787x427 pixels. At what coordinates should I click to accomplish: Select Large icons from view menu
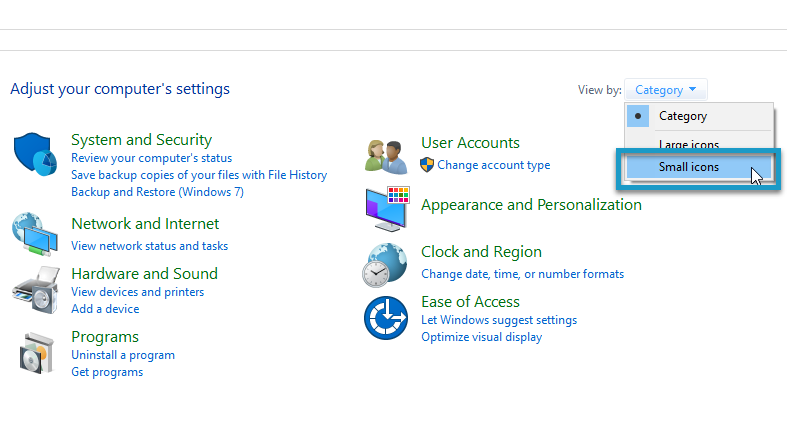688,145
